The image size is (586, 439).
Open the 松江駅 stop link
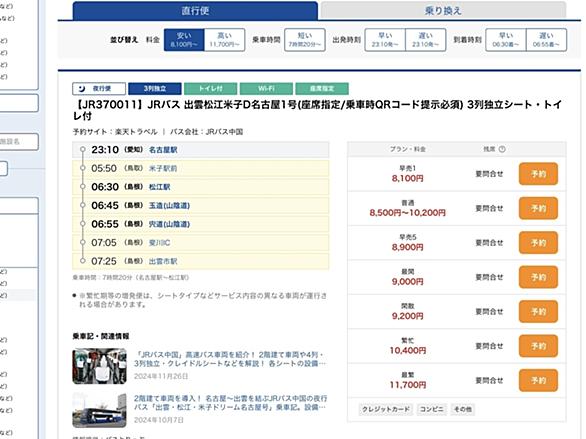(160, 187)
